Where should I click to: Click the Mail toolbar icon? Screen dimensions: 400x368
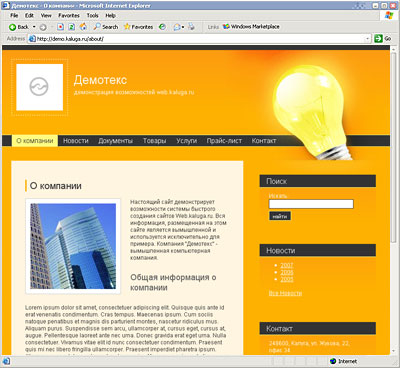[177, 27]
